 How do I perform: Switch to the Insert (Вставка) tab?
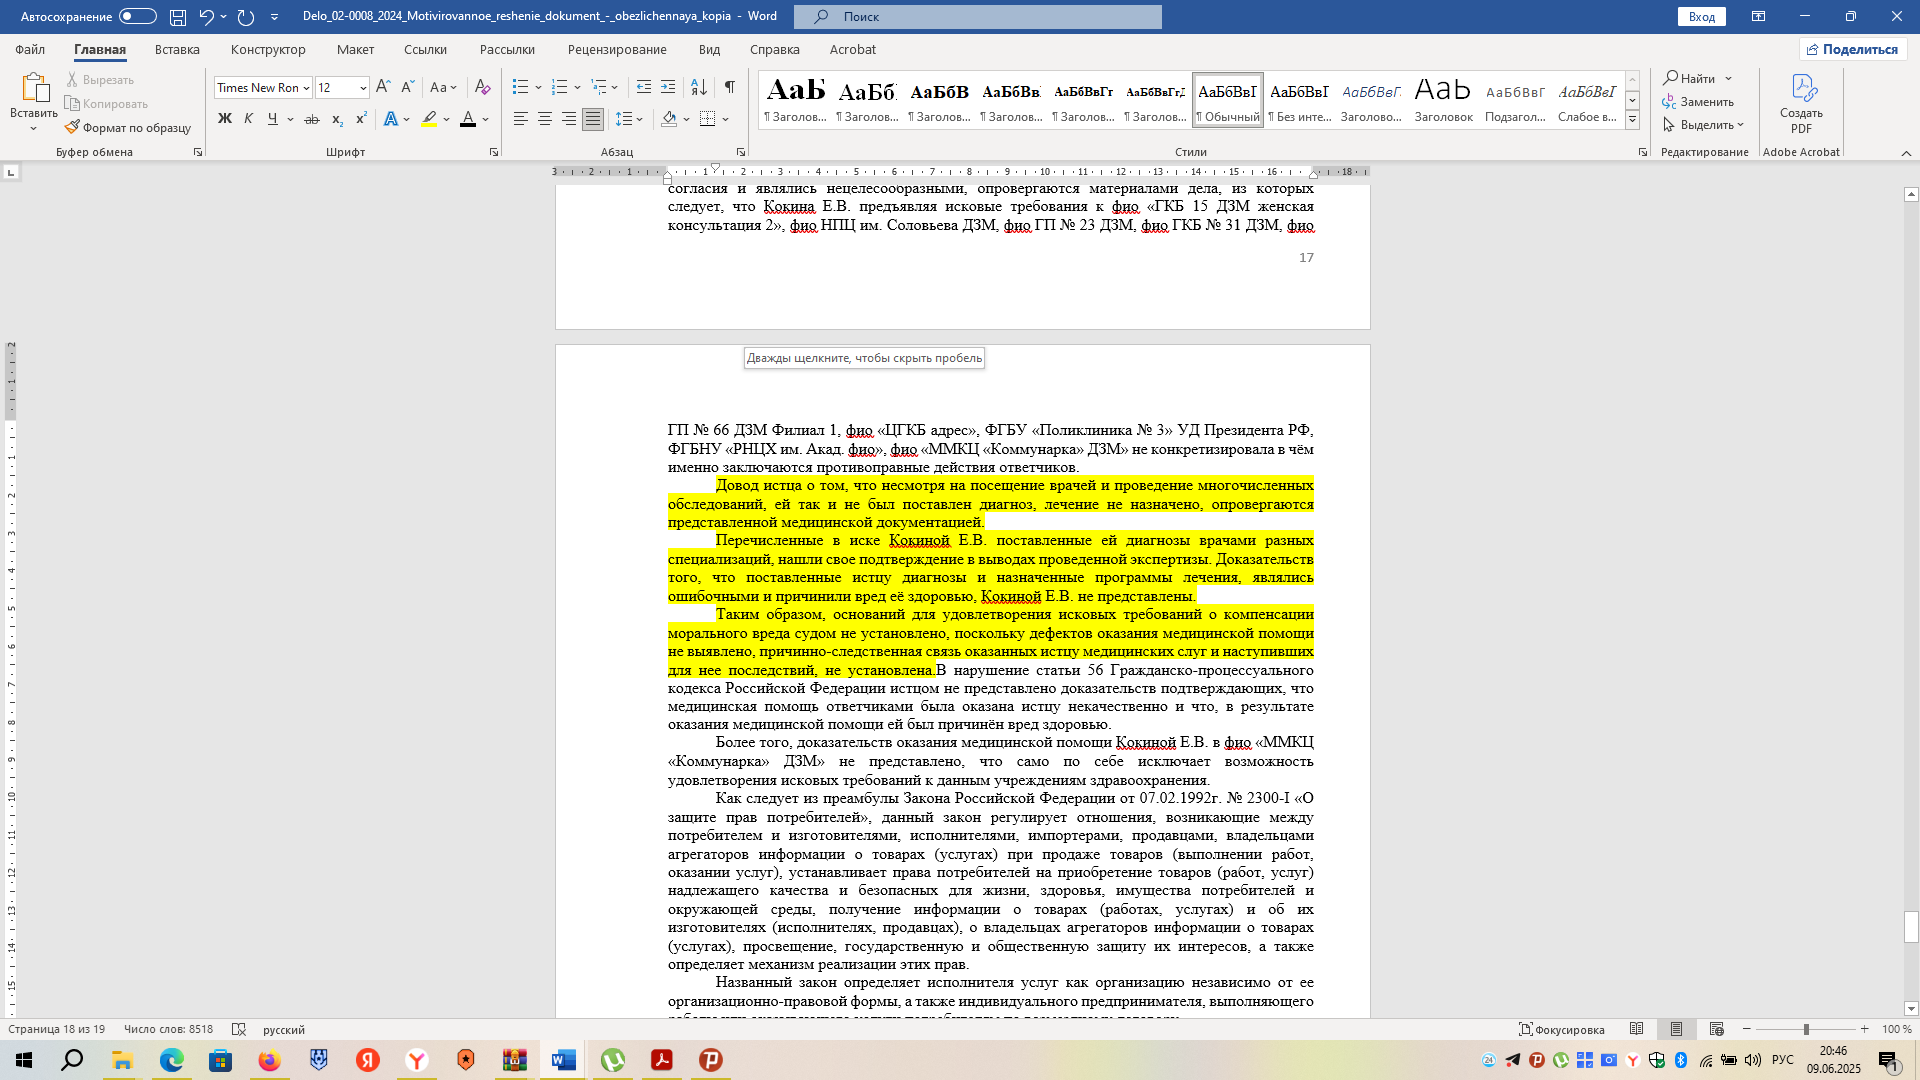coord(177,49)
